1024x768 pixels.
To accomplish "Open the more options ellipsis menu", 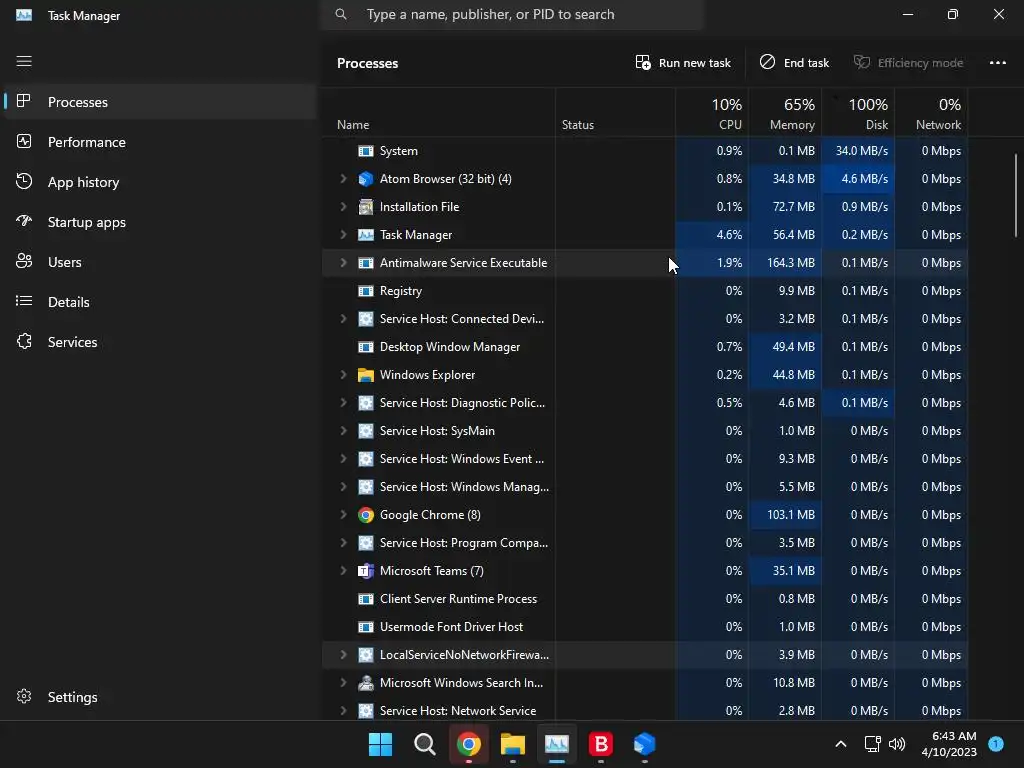I will coord(997,63).
